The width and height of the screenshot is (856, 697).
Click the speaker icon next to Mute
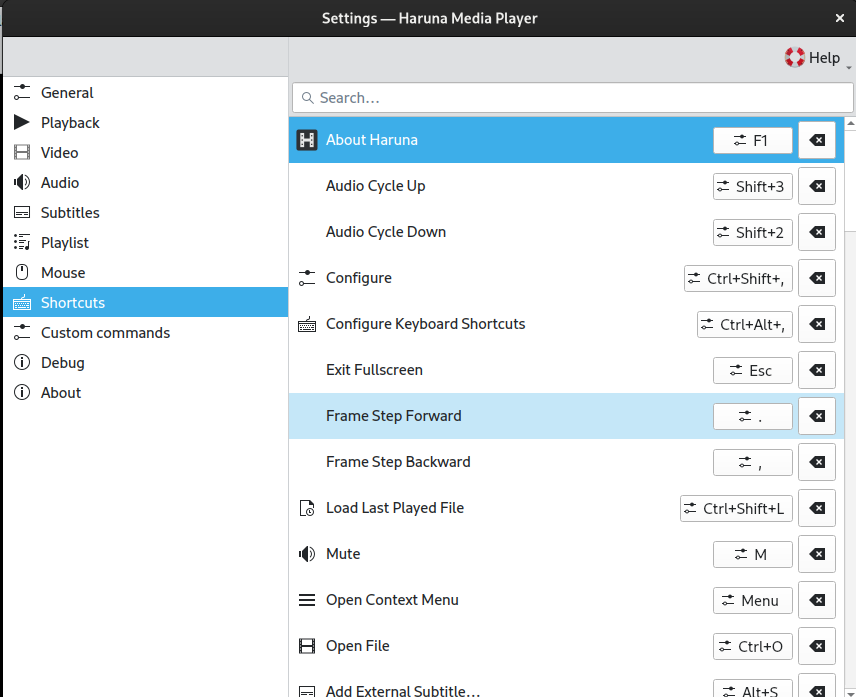coord(307,554)
